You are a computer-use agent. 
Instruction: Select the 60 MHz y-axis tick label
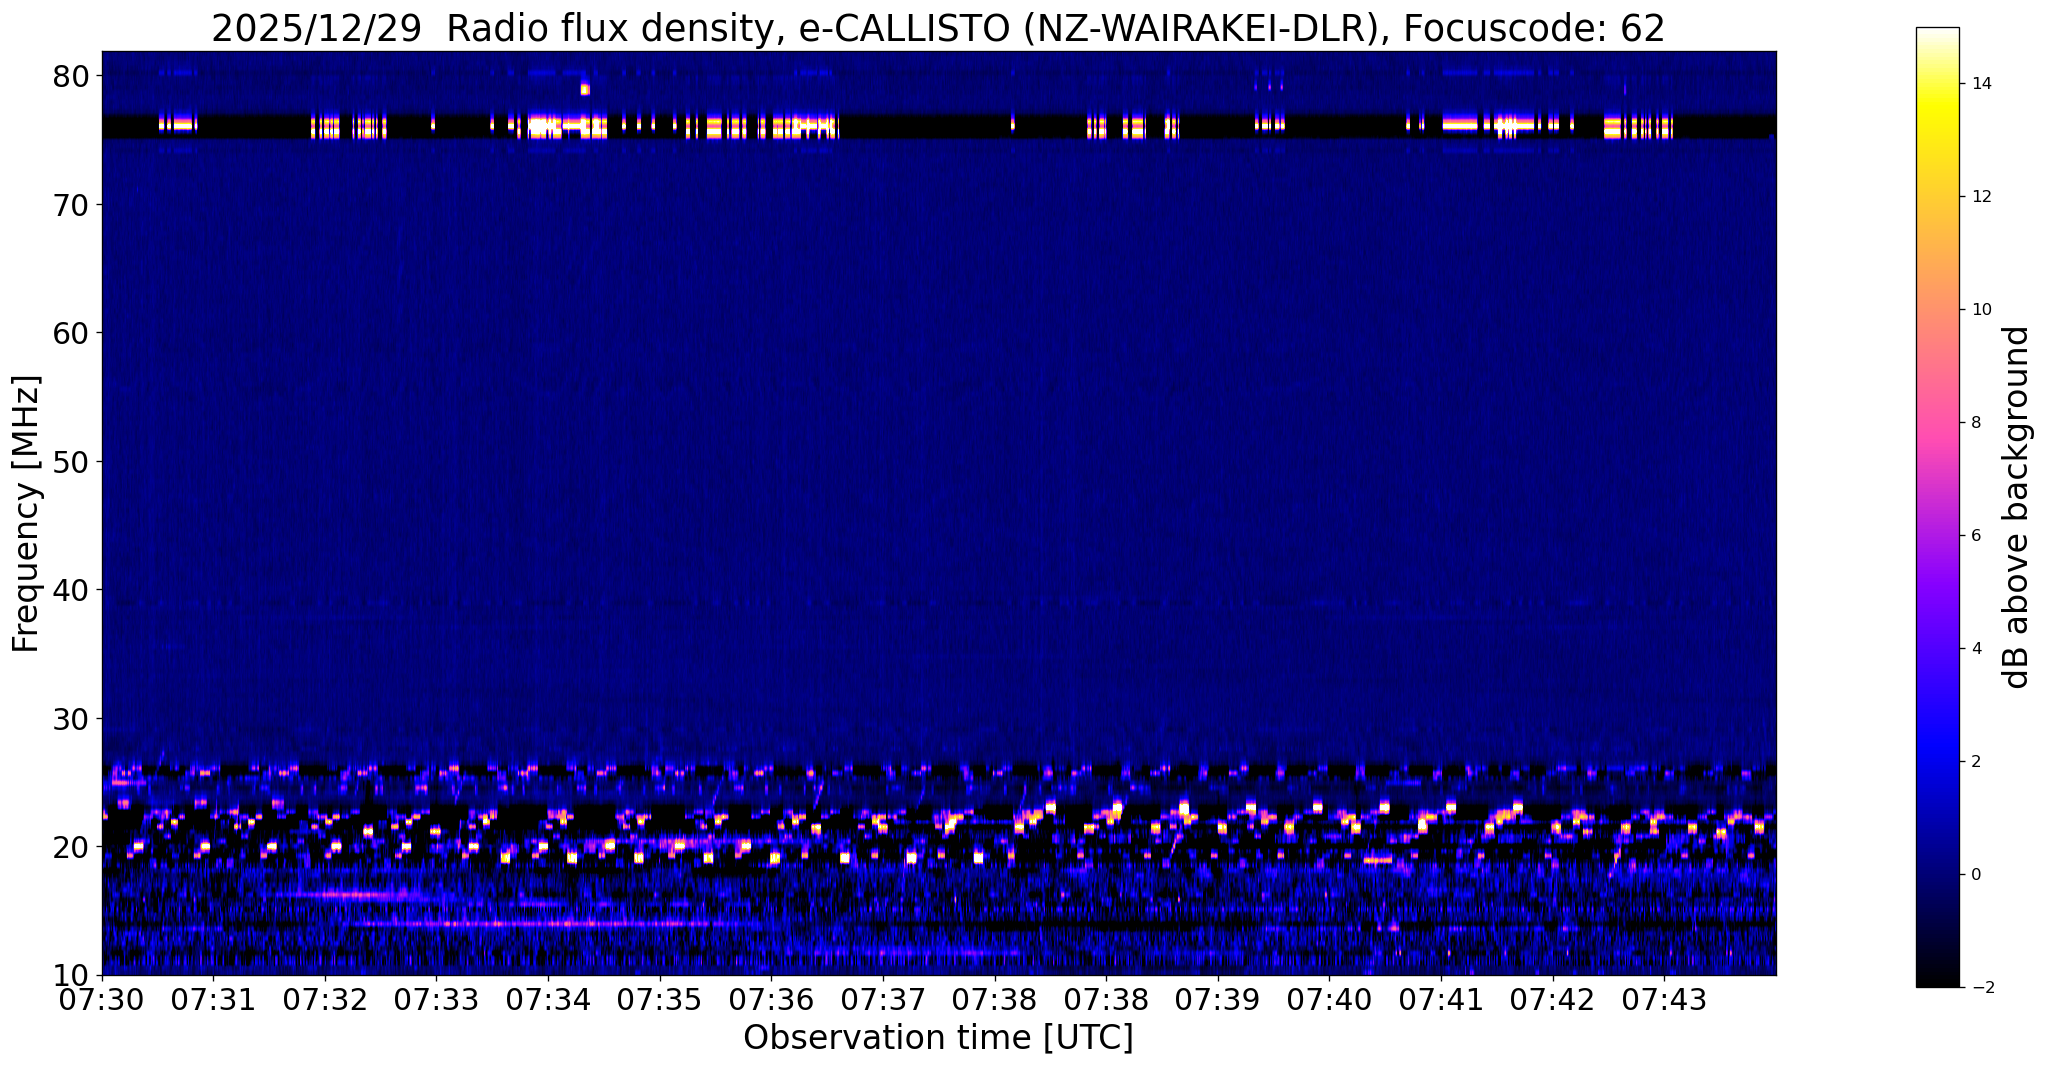click(72, 332)
